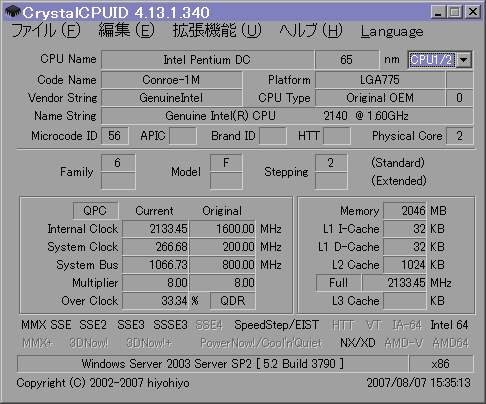
Task: Click the LGA775 platform field
Action: [x=380, y=80]
